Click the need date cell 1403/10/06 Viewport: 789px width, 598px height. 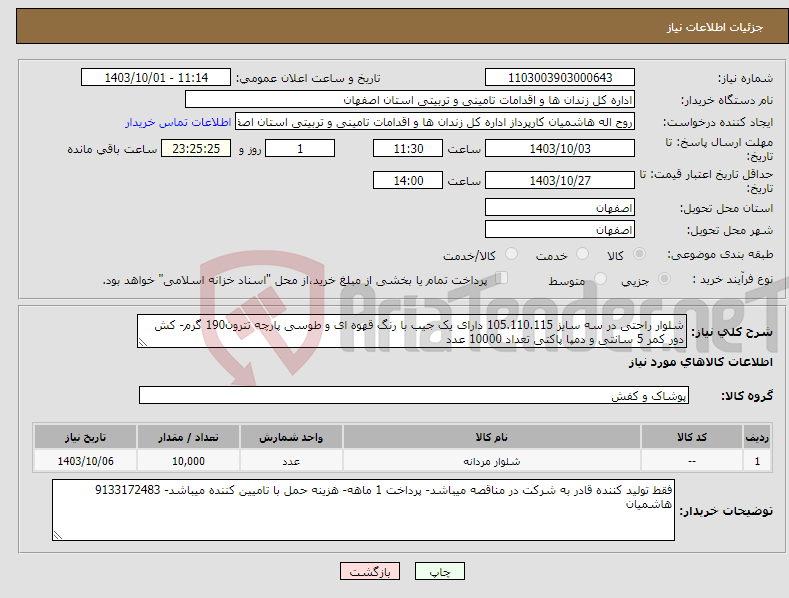(x=86, y=461)
